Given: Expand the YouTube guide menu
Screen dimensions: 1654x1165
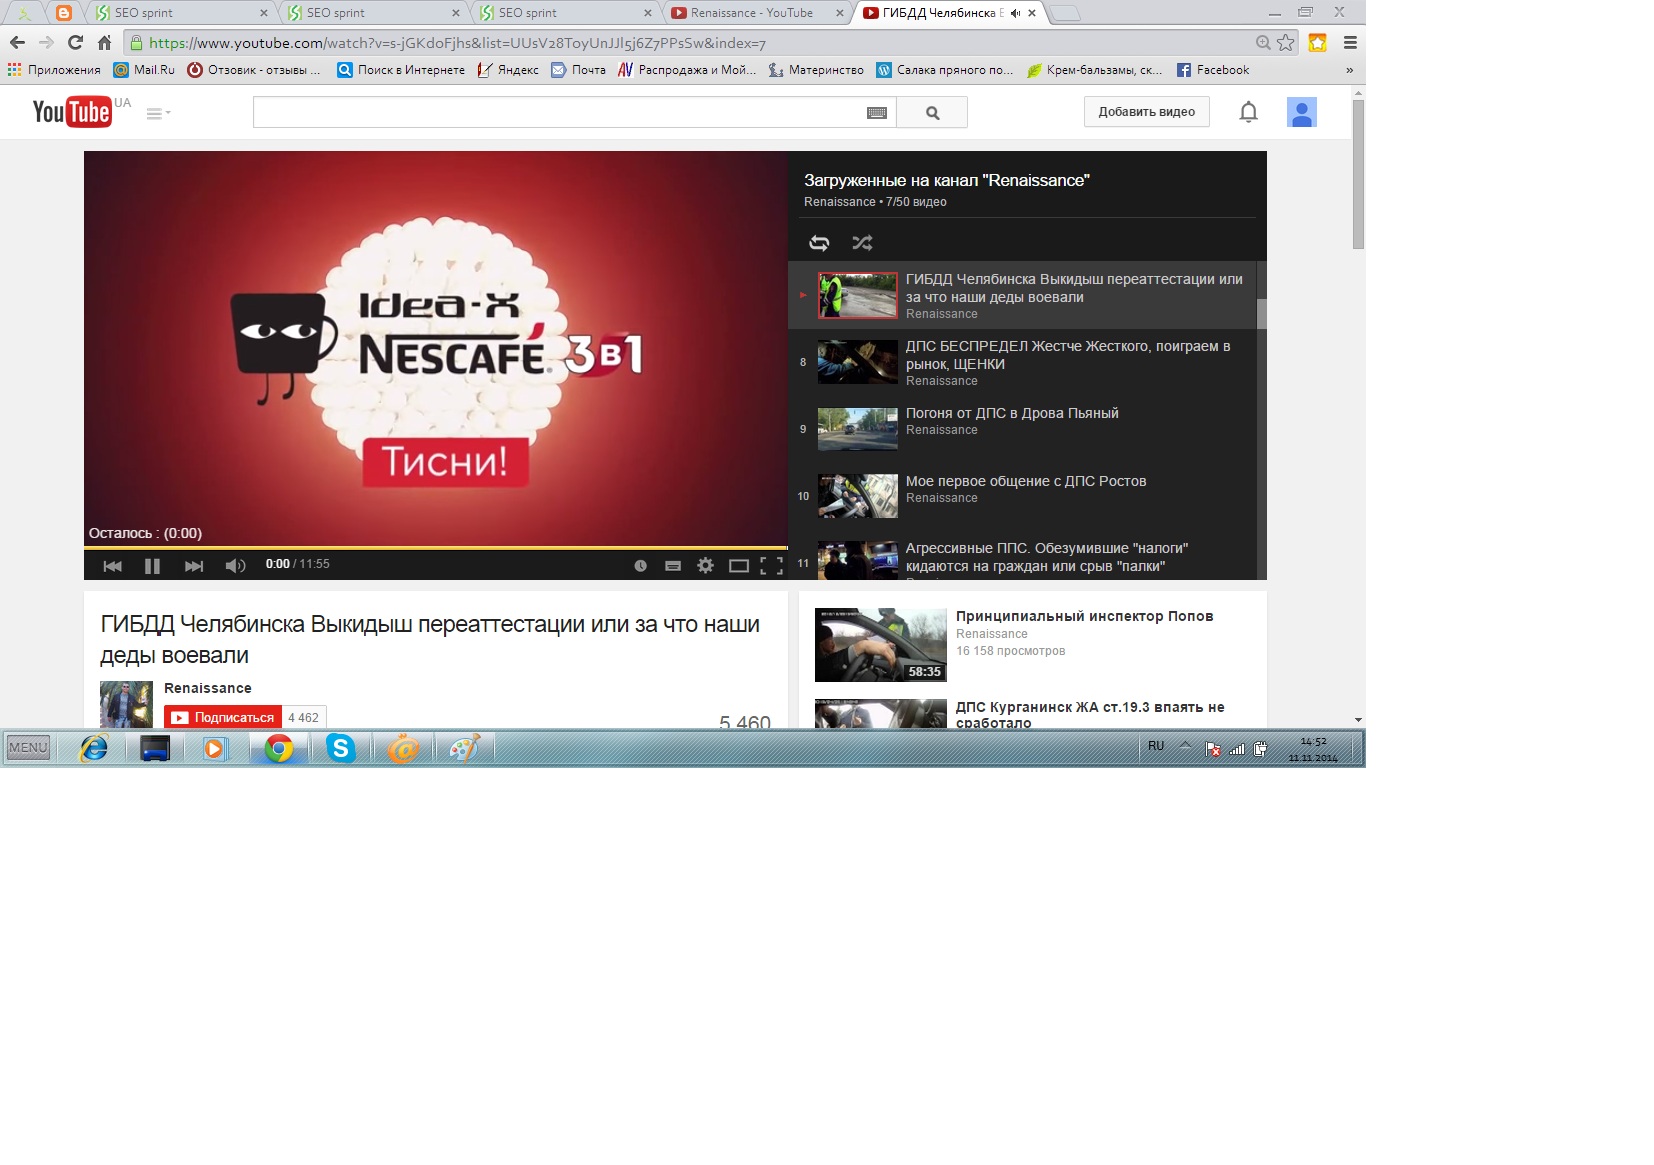Looking at the screenshot, I should pyautogui.click(x=158, y=113).
